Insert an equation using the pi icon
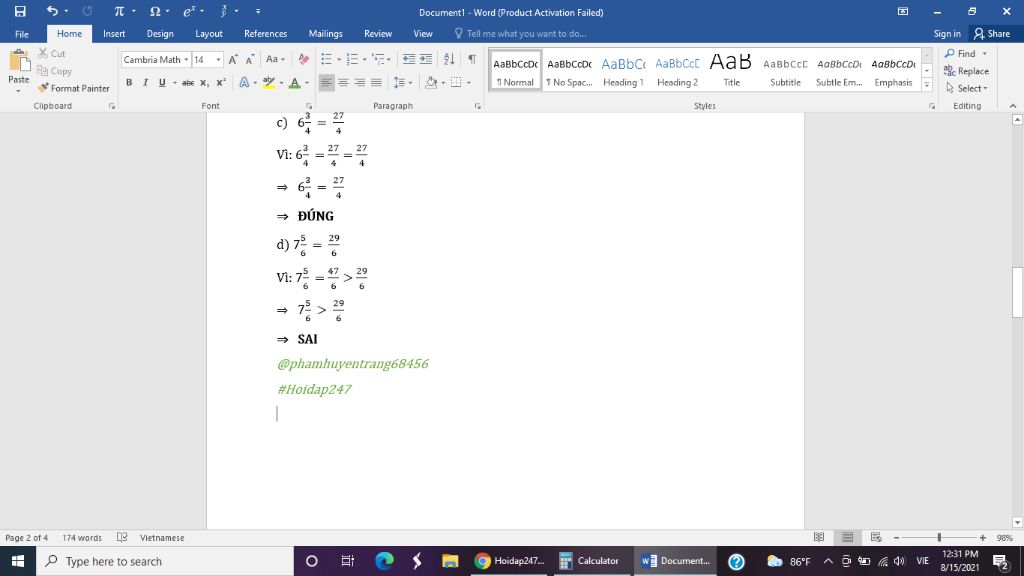The width and height of the screenshot is (1024, 576). pos(119,11)
